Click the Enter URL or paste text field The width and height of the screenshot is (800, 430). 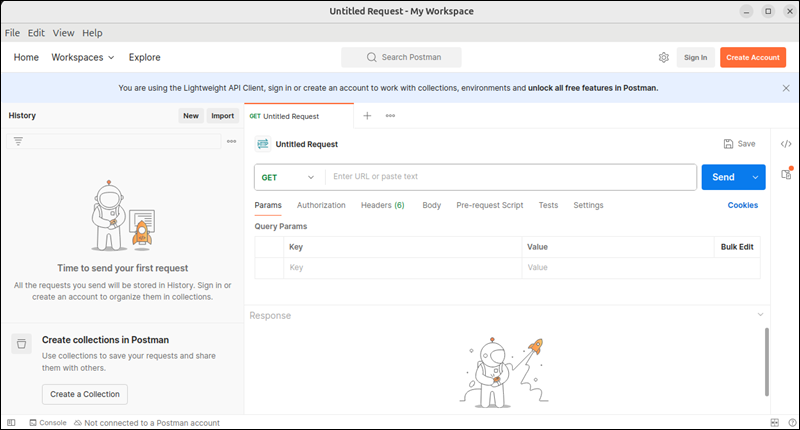tap(511, 177)
